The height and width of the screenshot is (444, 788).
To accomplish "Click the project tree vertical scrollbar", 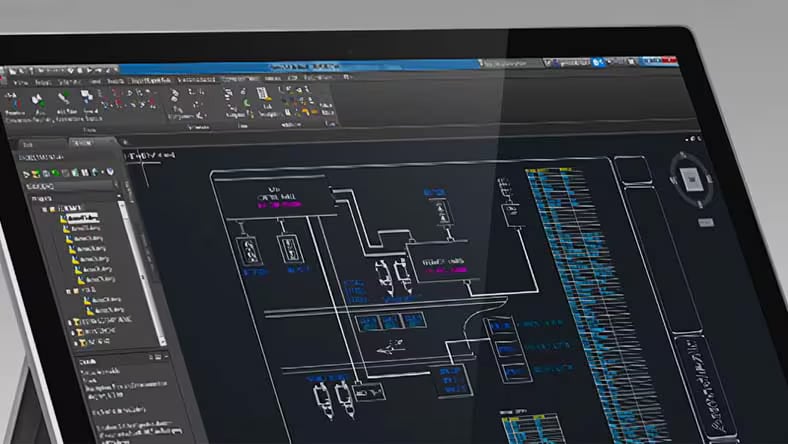I will pos(142,274).
